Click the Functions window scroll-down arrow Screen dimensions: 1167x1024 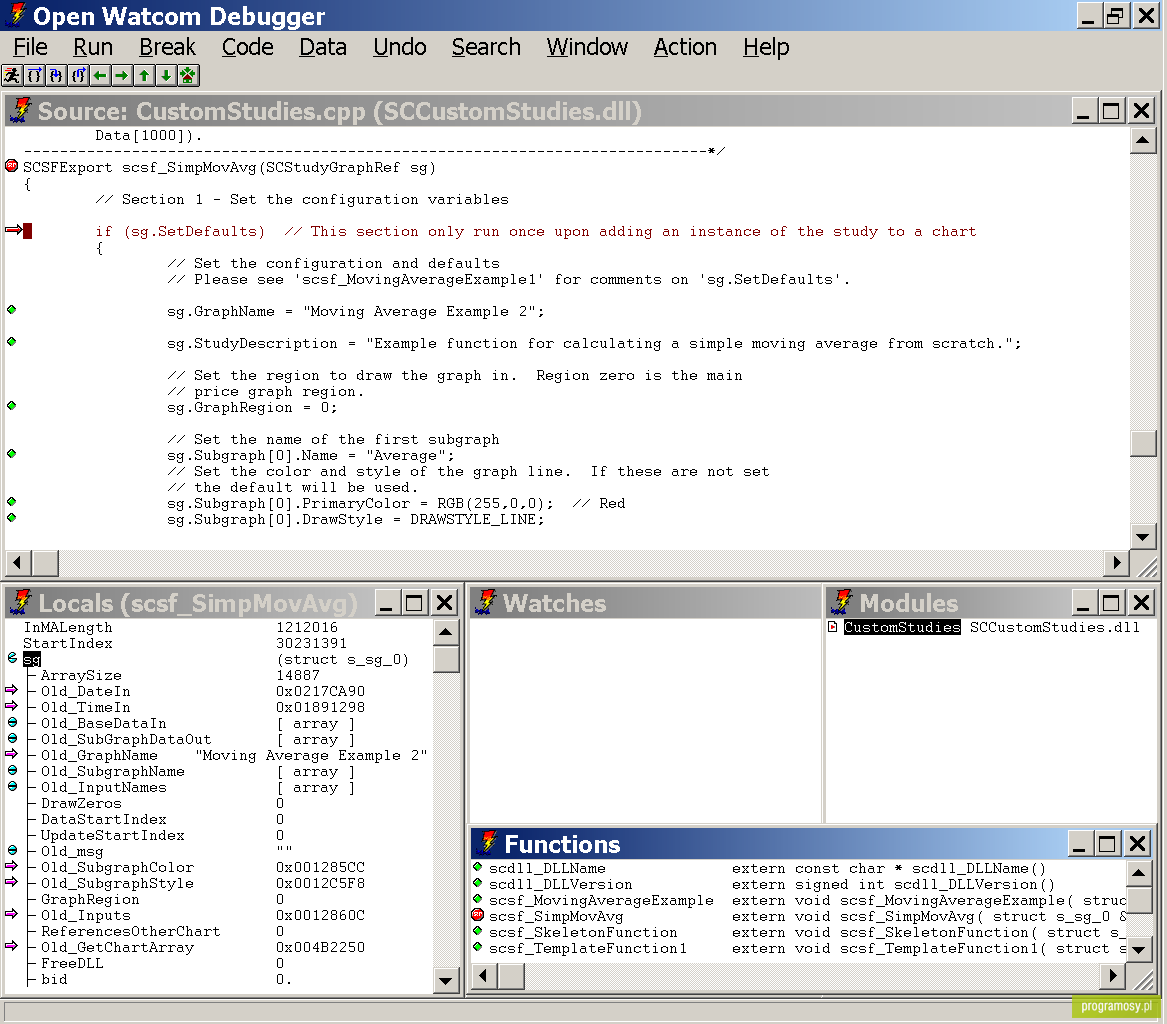[x=1139, y=950]
